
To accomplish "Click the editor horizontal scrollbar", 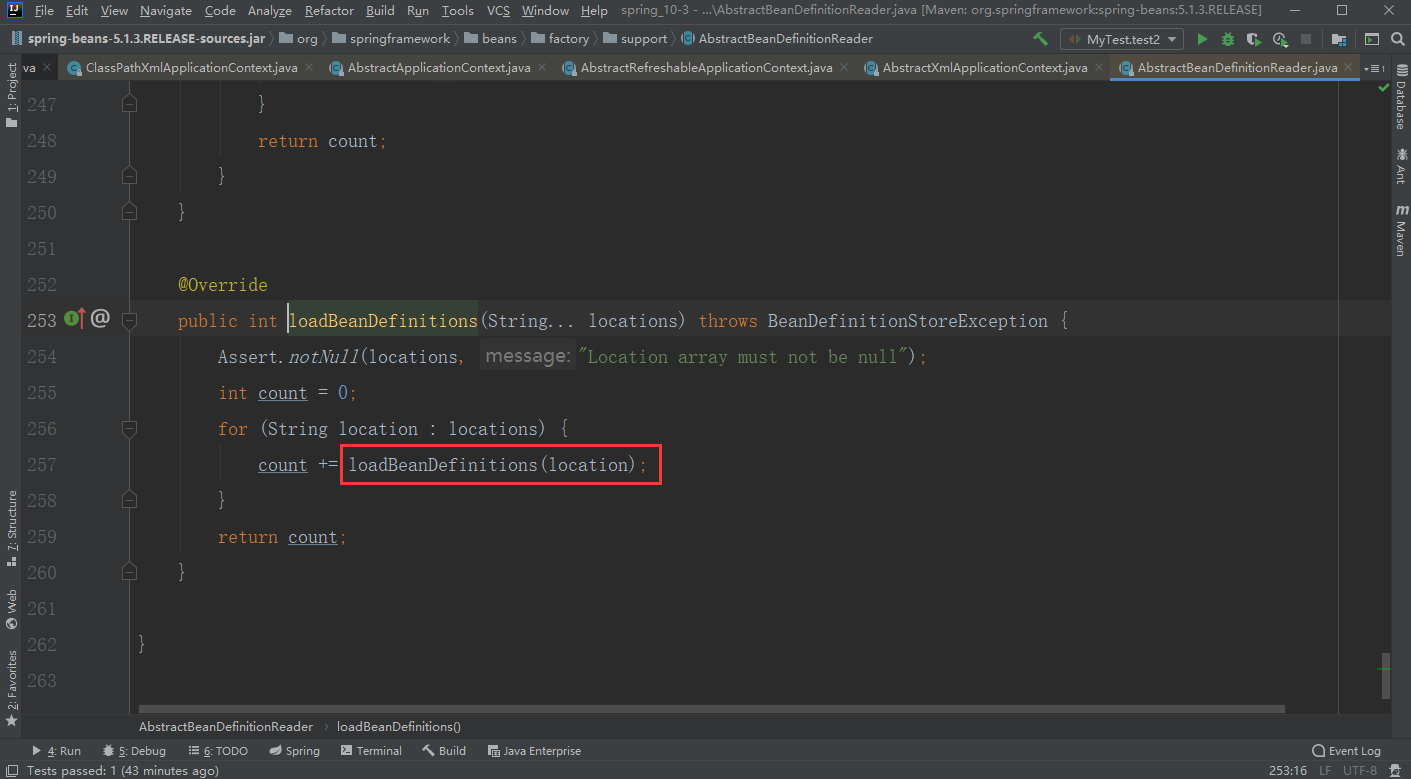I will pyautogui.click(x=710, y=709).
